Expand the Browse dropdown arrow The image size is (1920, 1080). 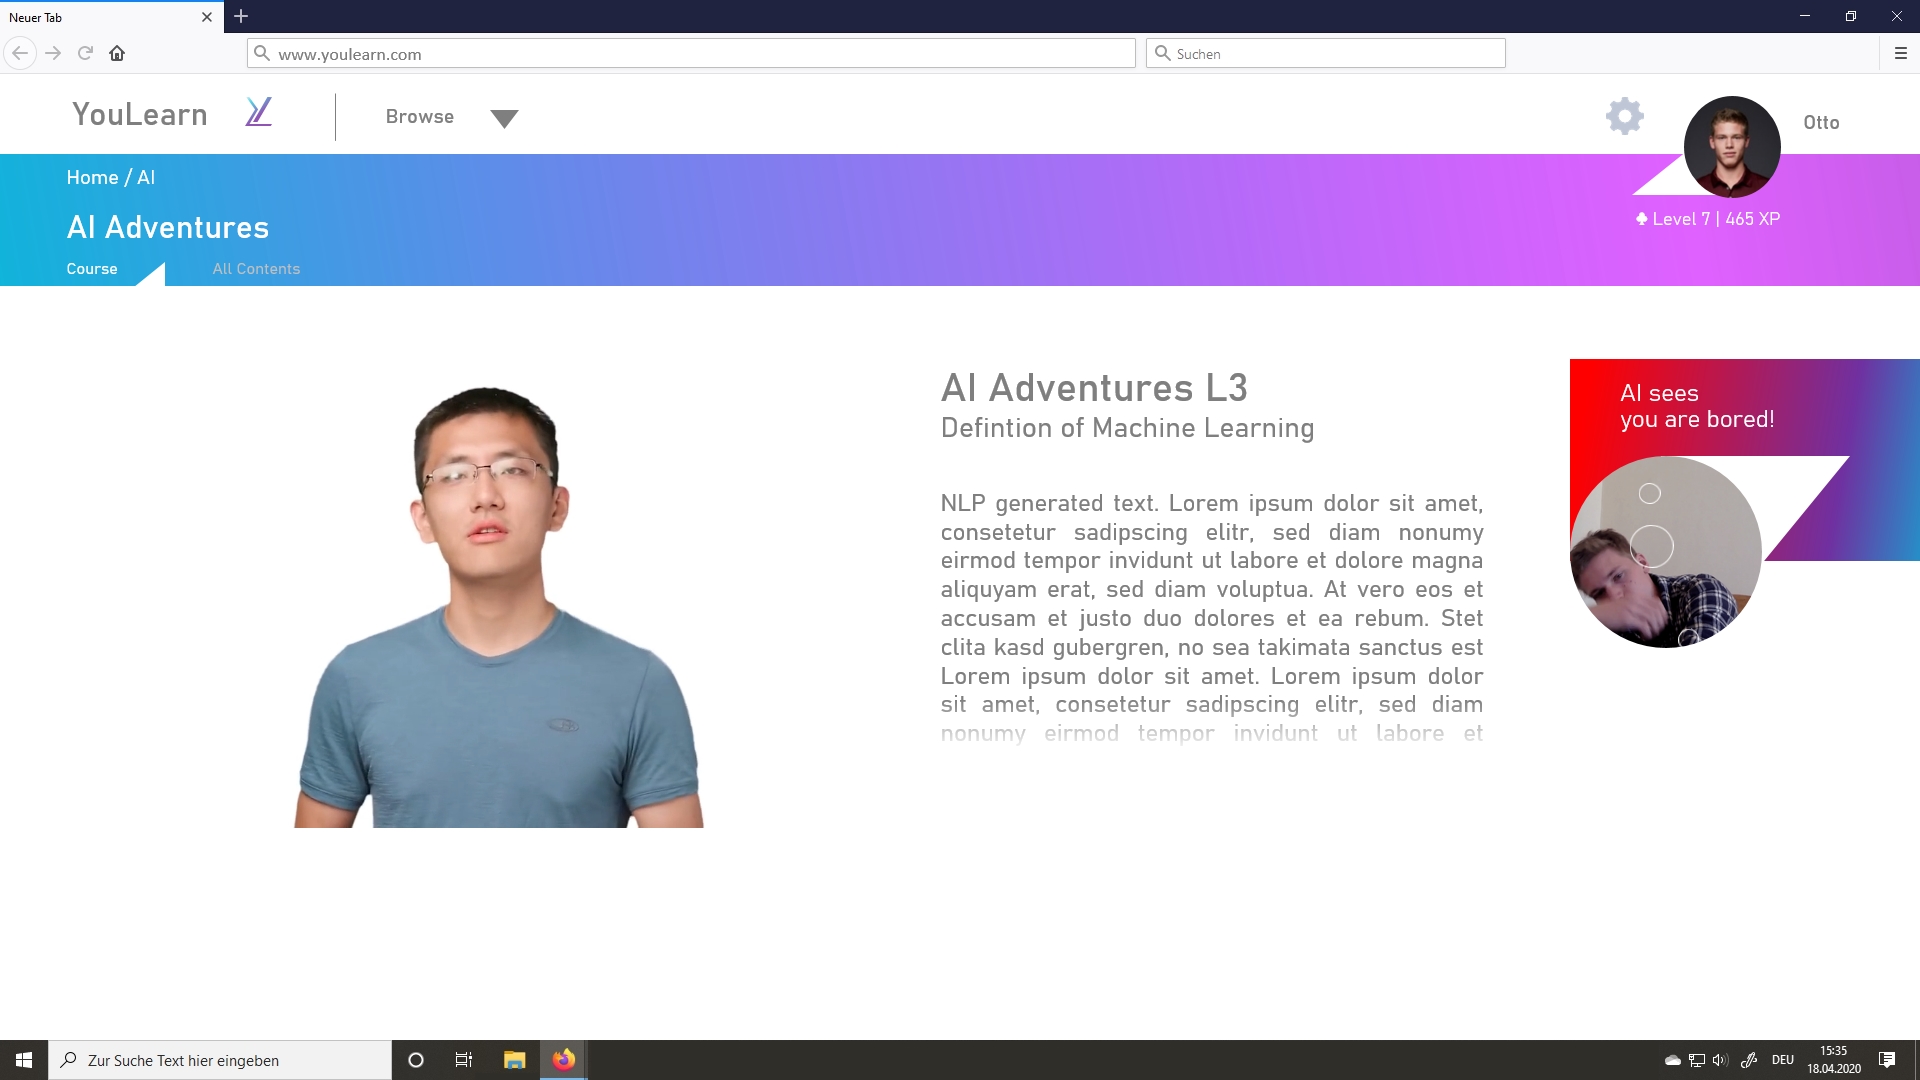[x=504, y=119]
